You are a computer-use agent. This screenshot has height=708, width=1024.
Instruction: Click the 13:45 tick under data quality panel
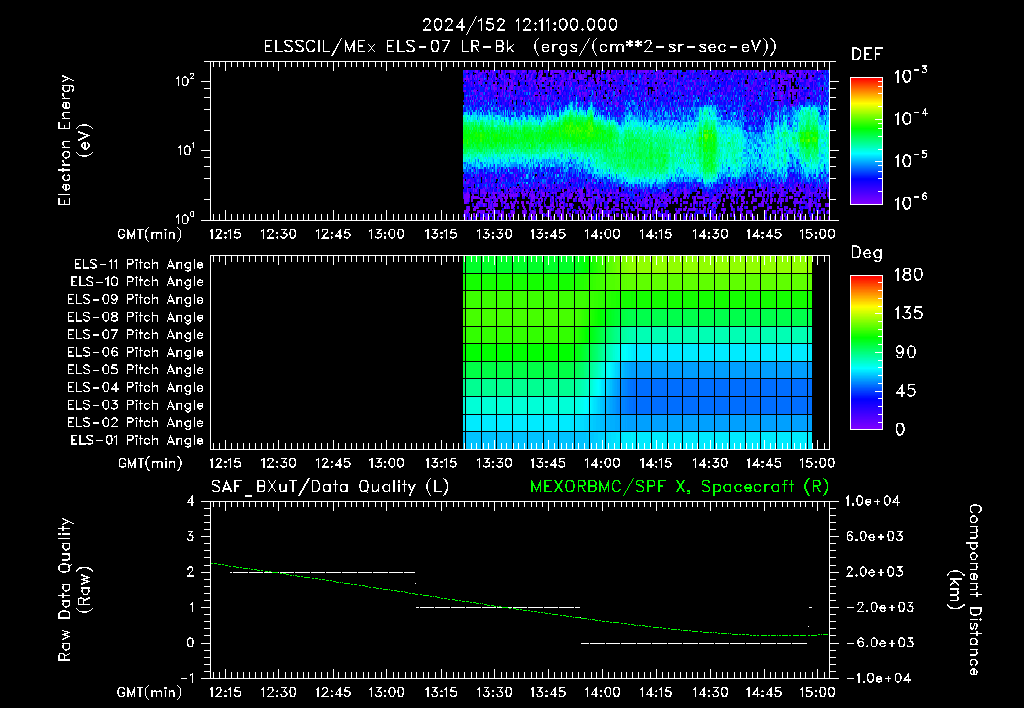[x=548, y=692]
